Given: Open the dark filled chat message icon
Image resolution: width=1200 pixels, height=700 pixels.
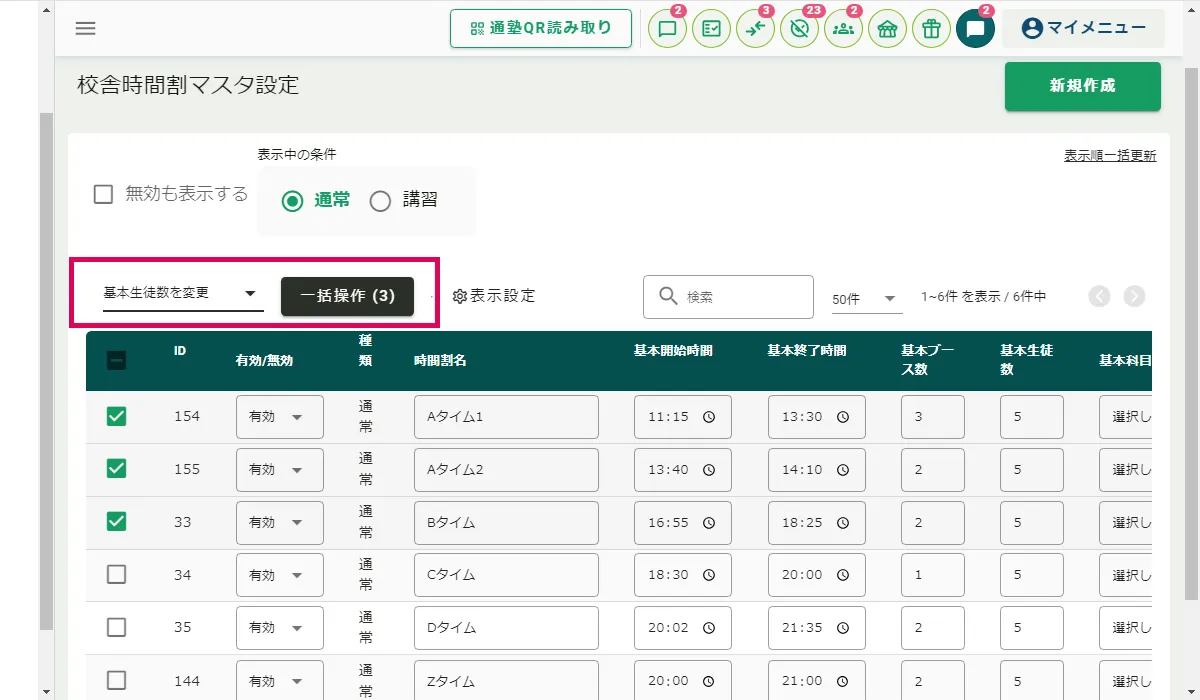Looking at the screenshot, I should coord(975,29).
